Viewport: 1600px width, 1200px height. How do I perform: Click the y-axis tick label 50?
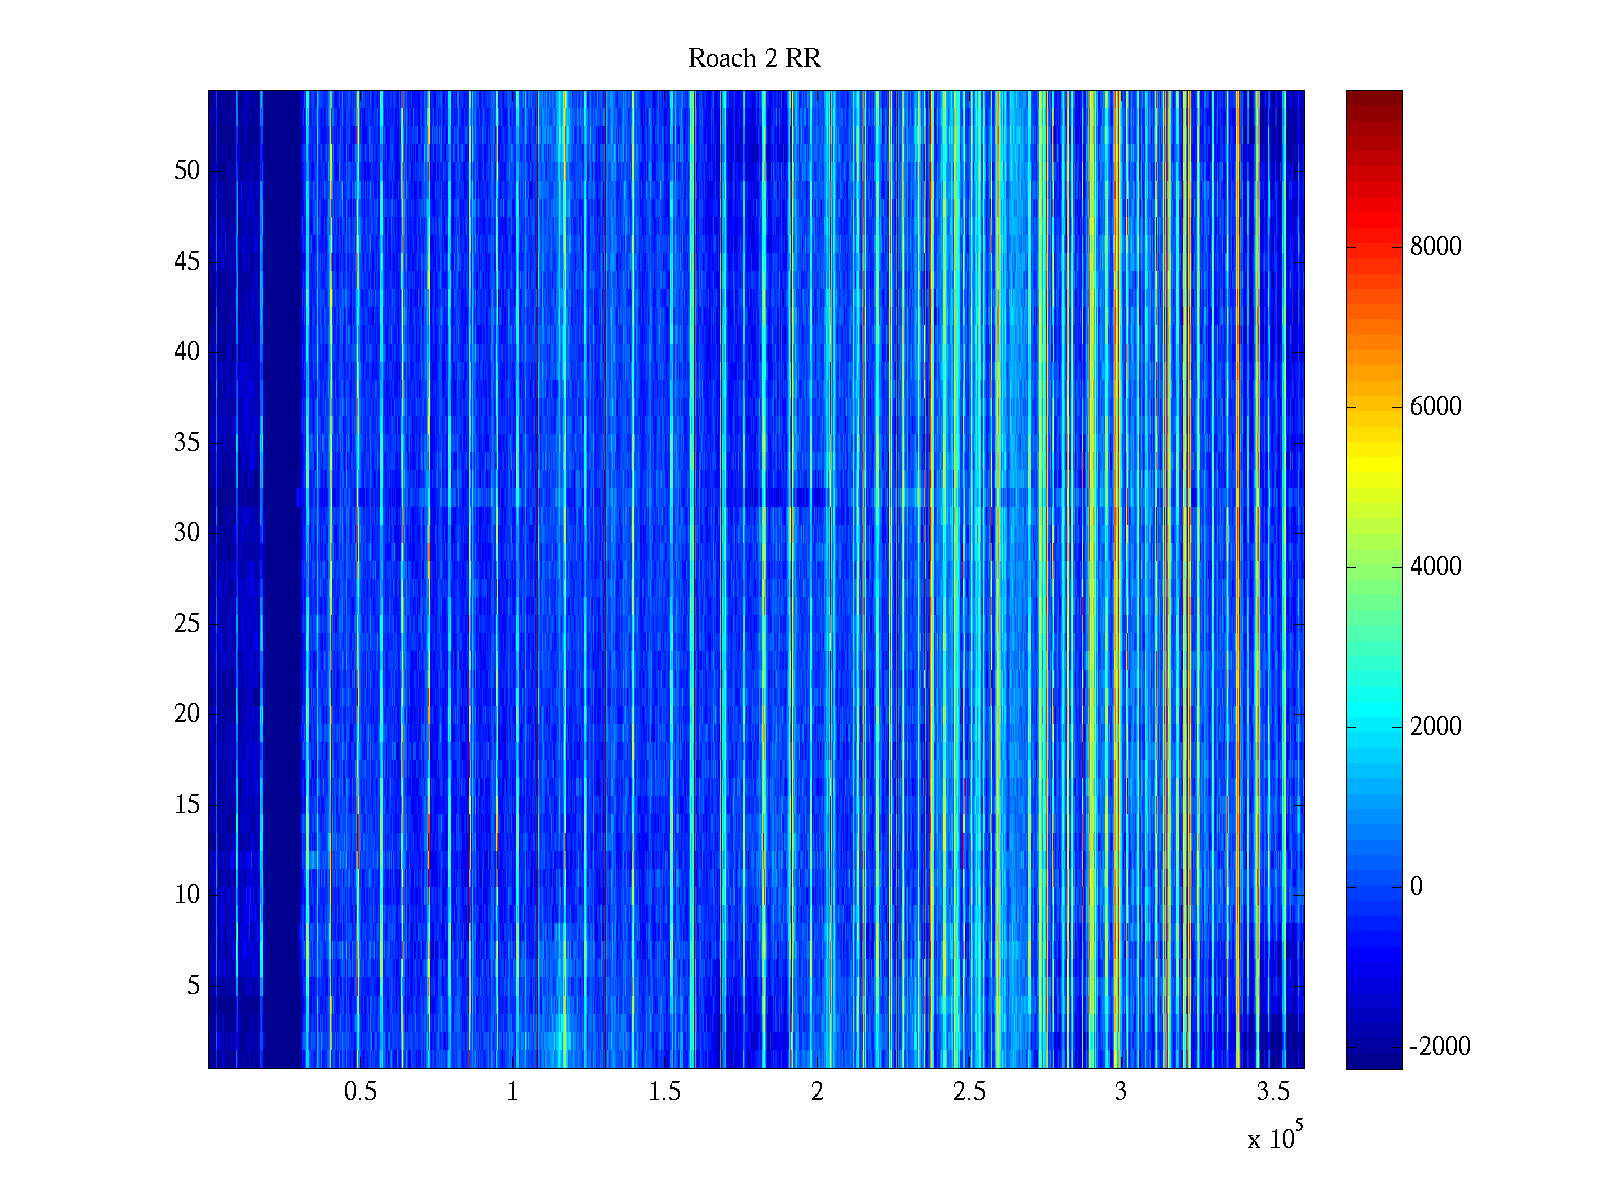point(187,171)
